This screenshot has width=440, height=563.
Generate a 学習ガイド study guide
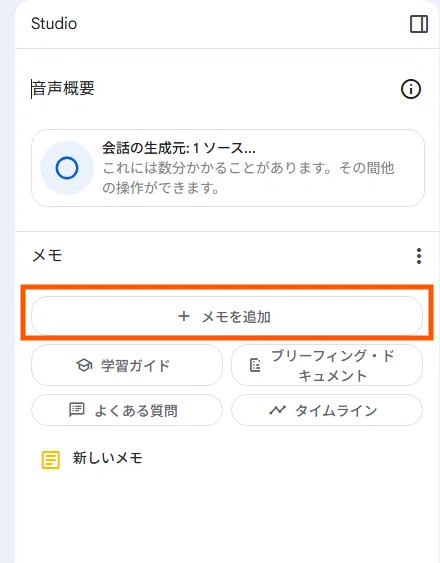click(127, 365)
